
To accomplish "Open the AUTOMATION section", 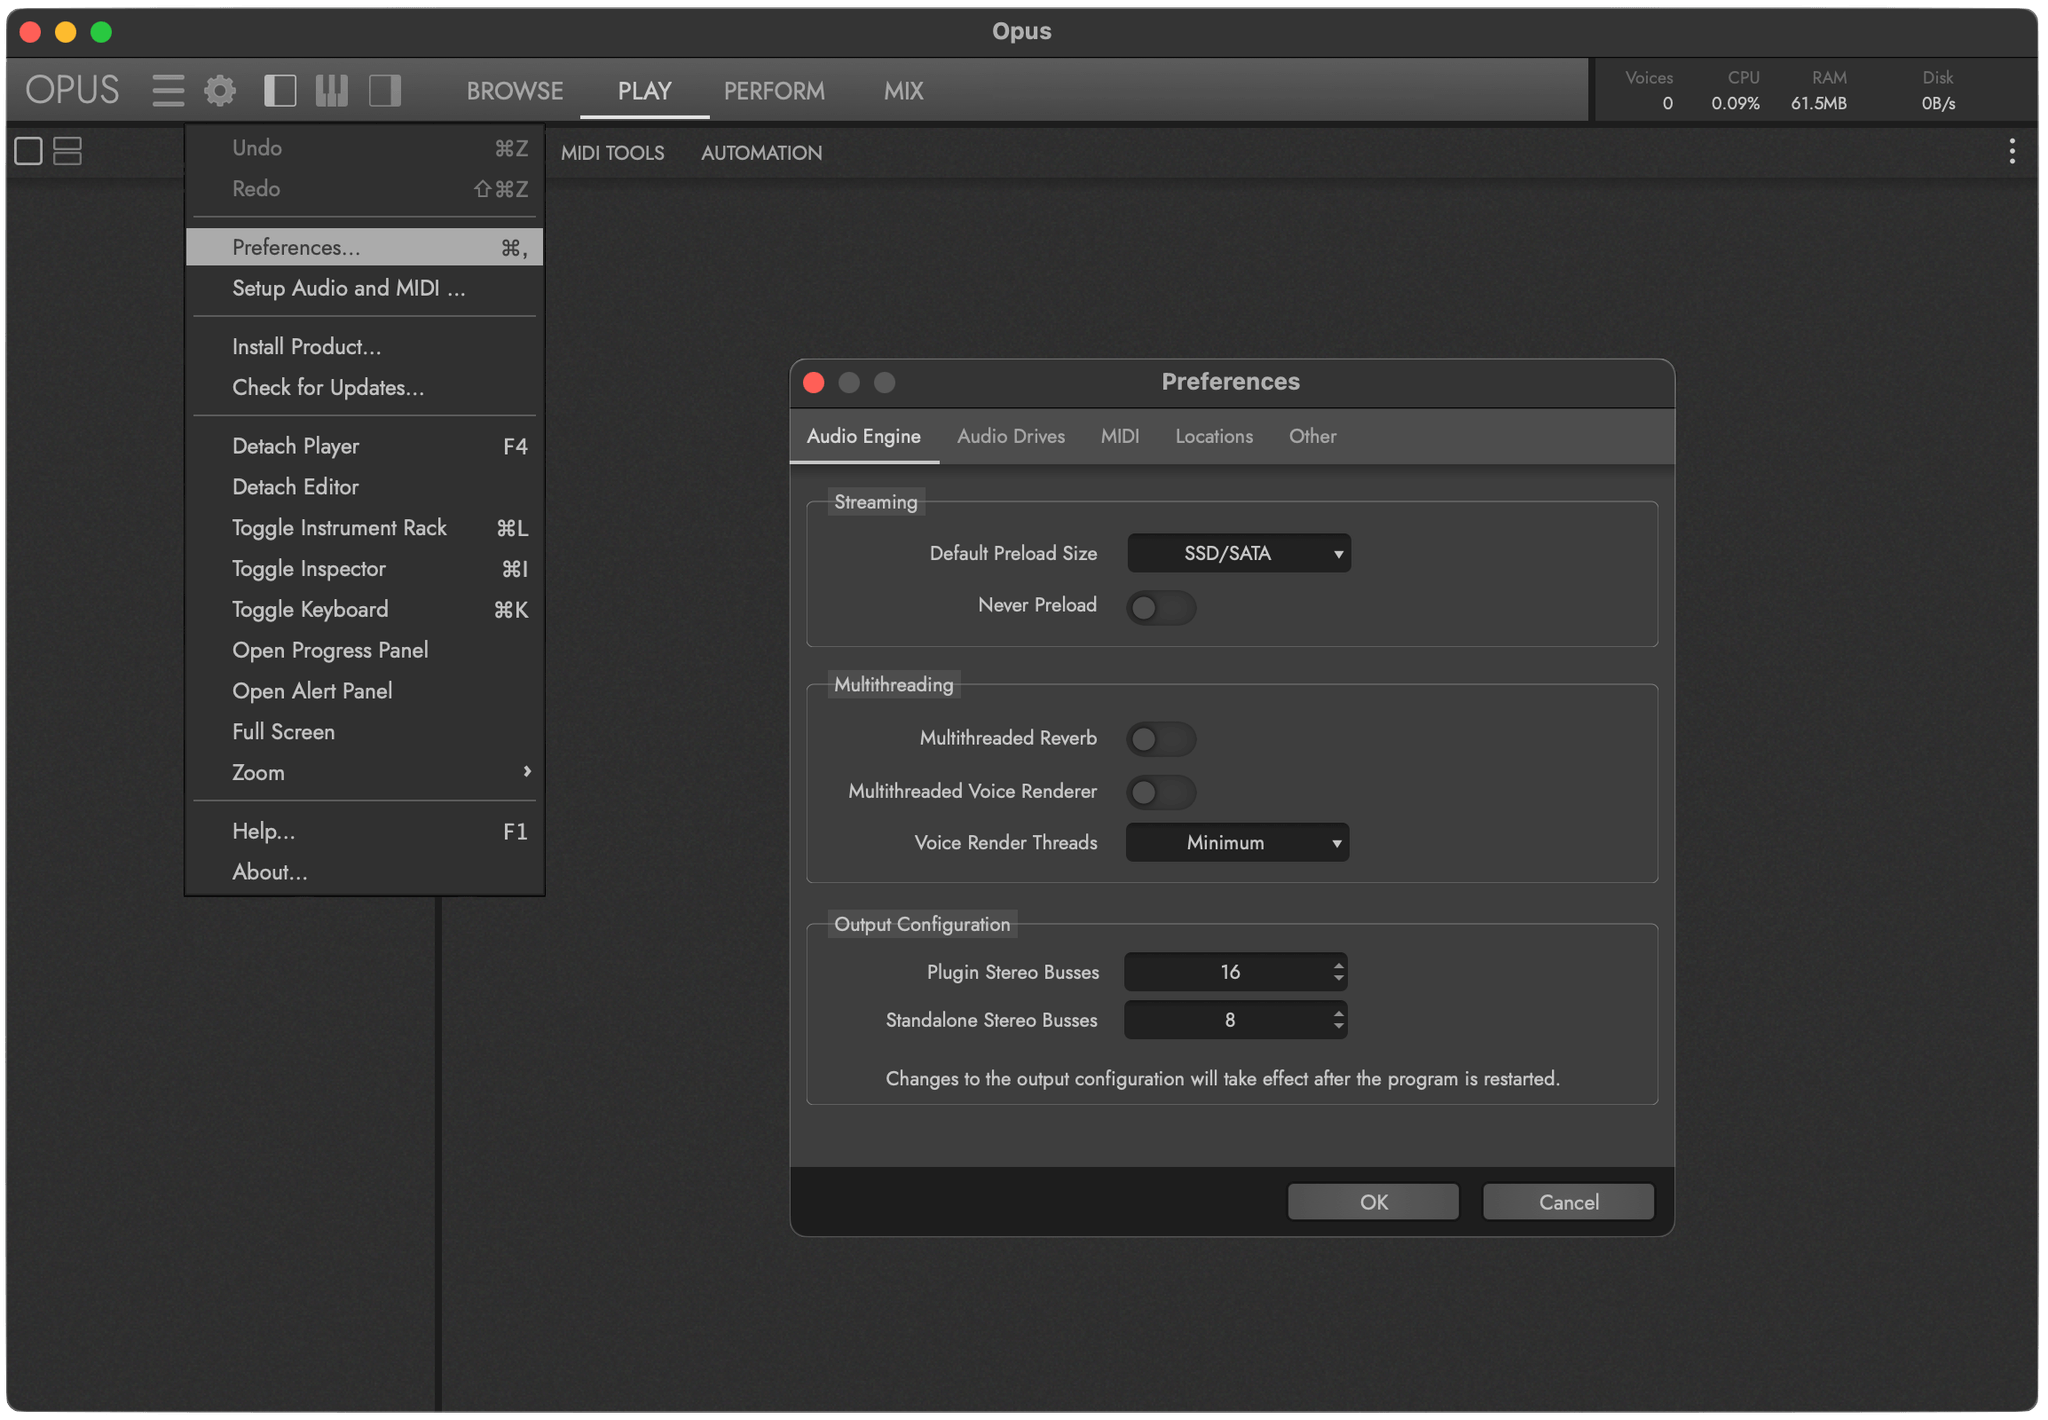I will point(761,153).
